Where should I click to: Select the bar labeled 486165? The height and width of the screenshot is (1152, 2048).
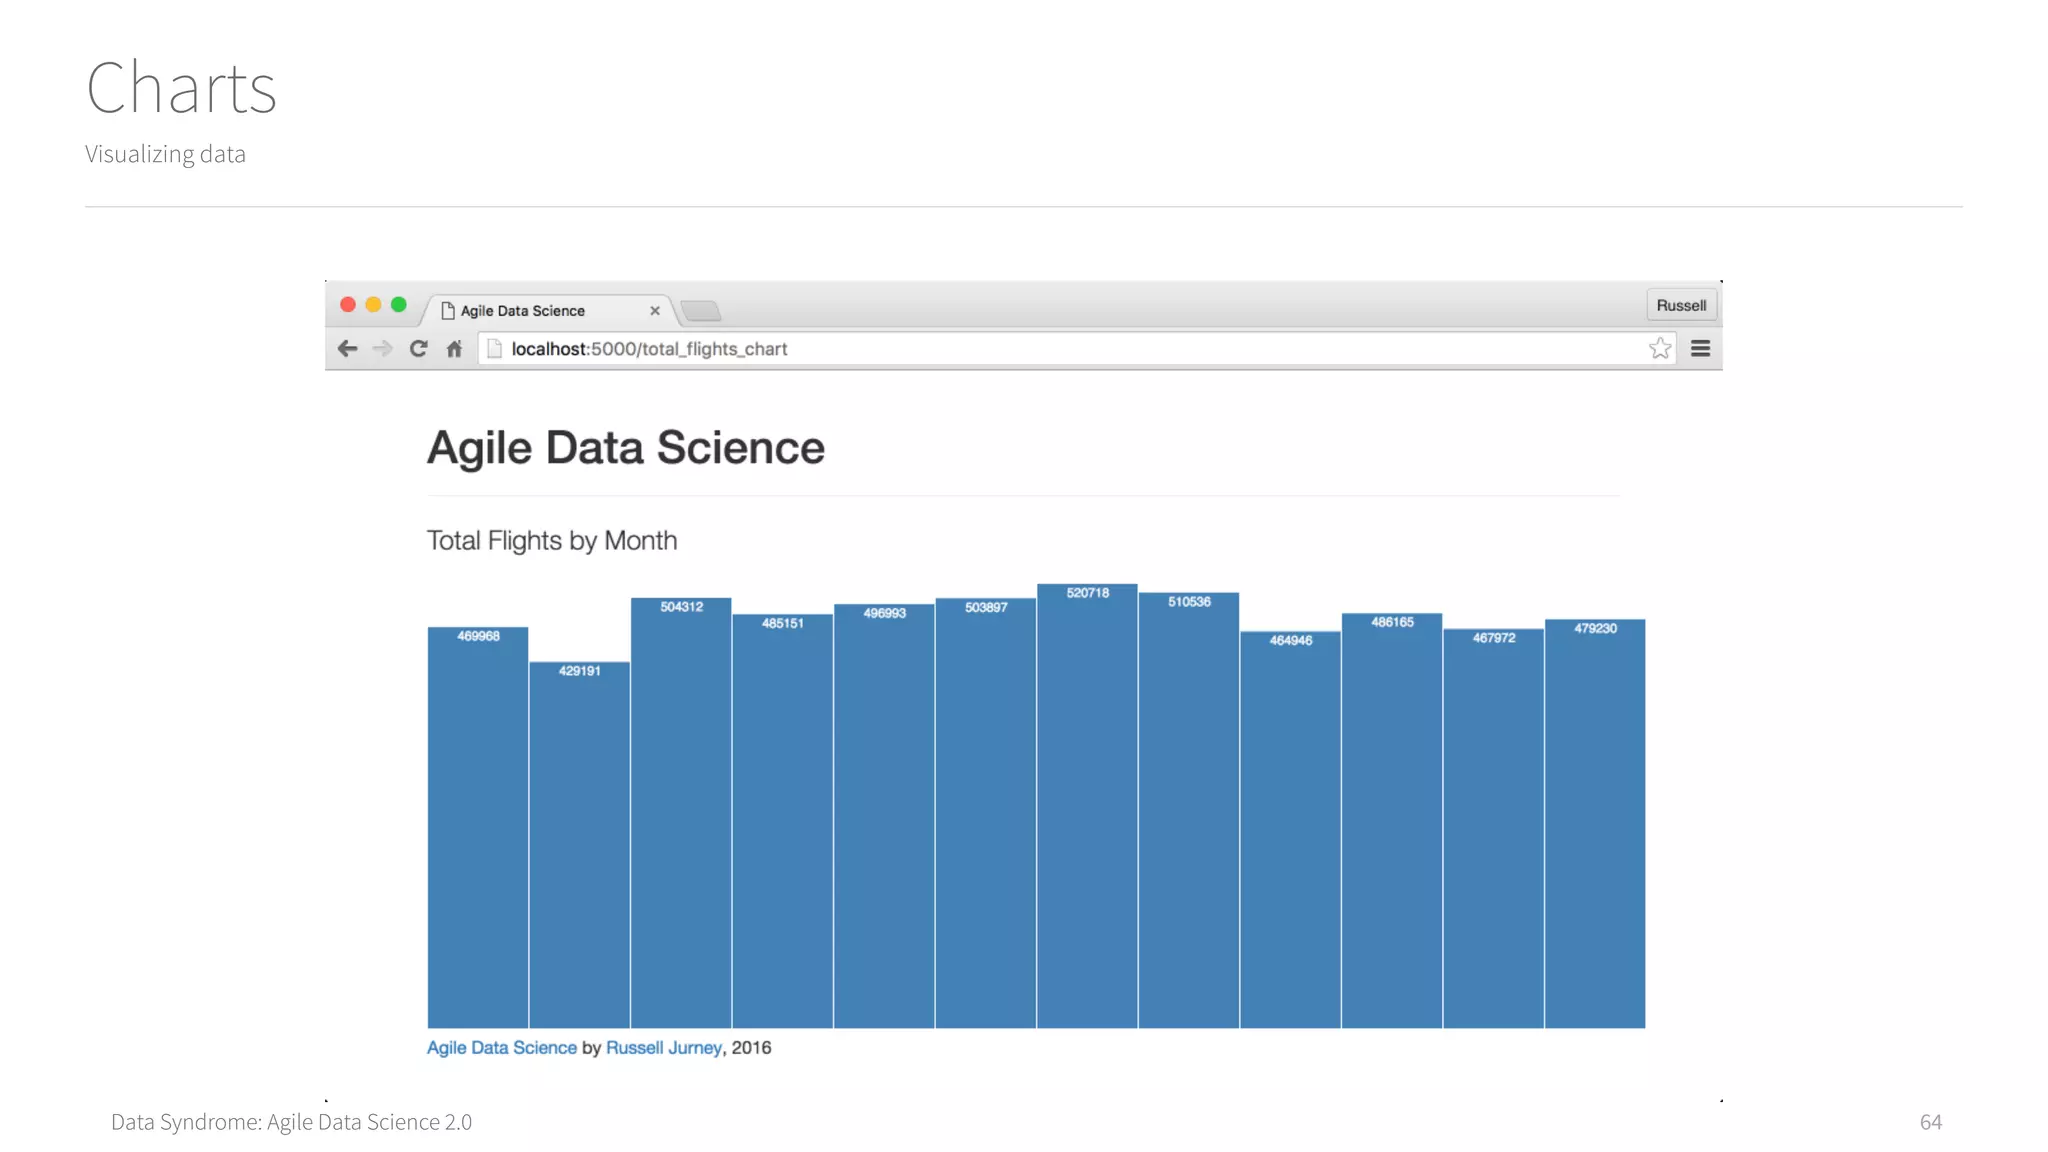pos(1392,820)
